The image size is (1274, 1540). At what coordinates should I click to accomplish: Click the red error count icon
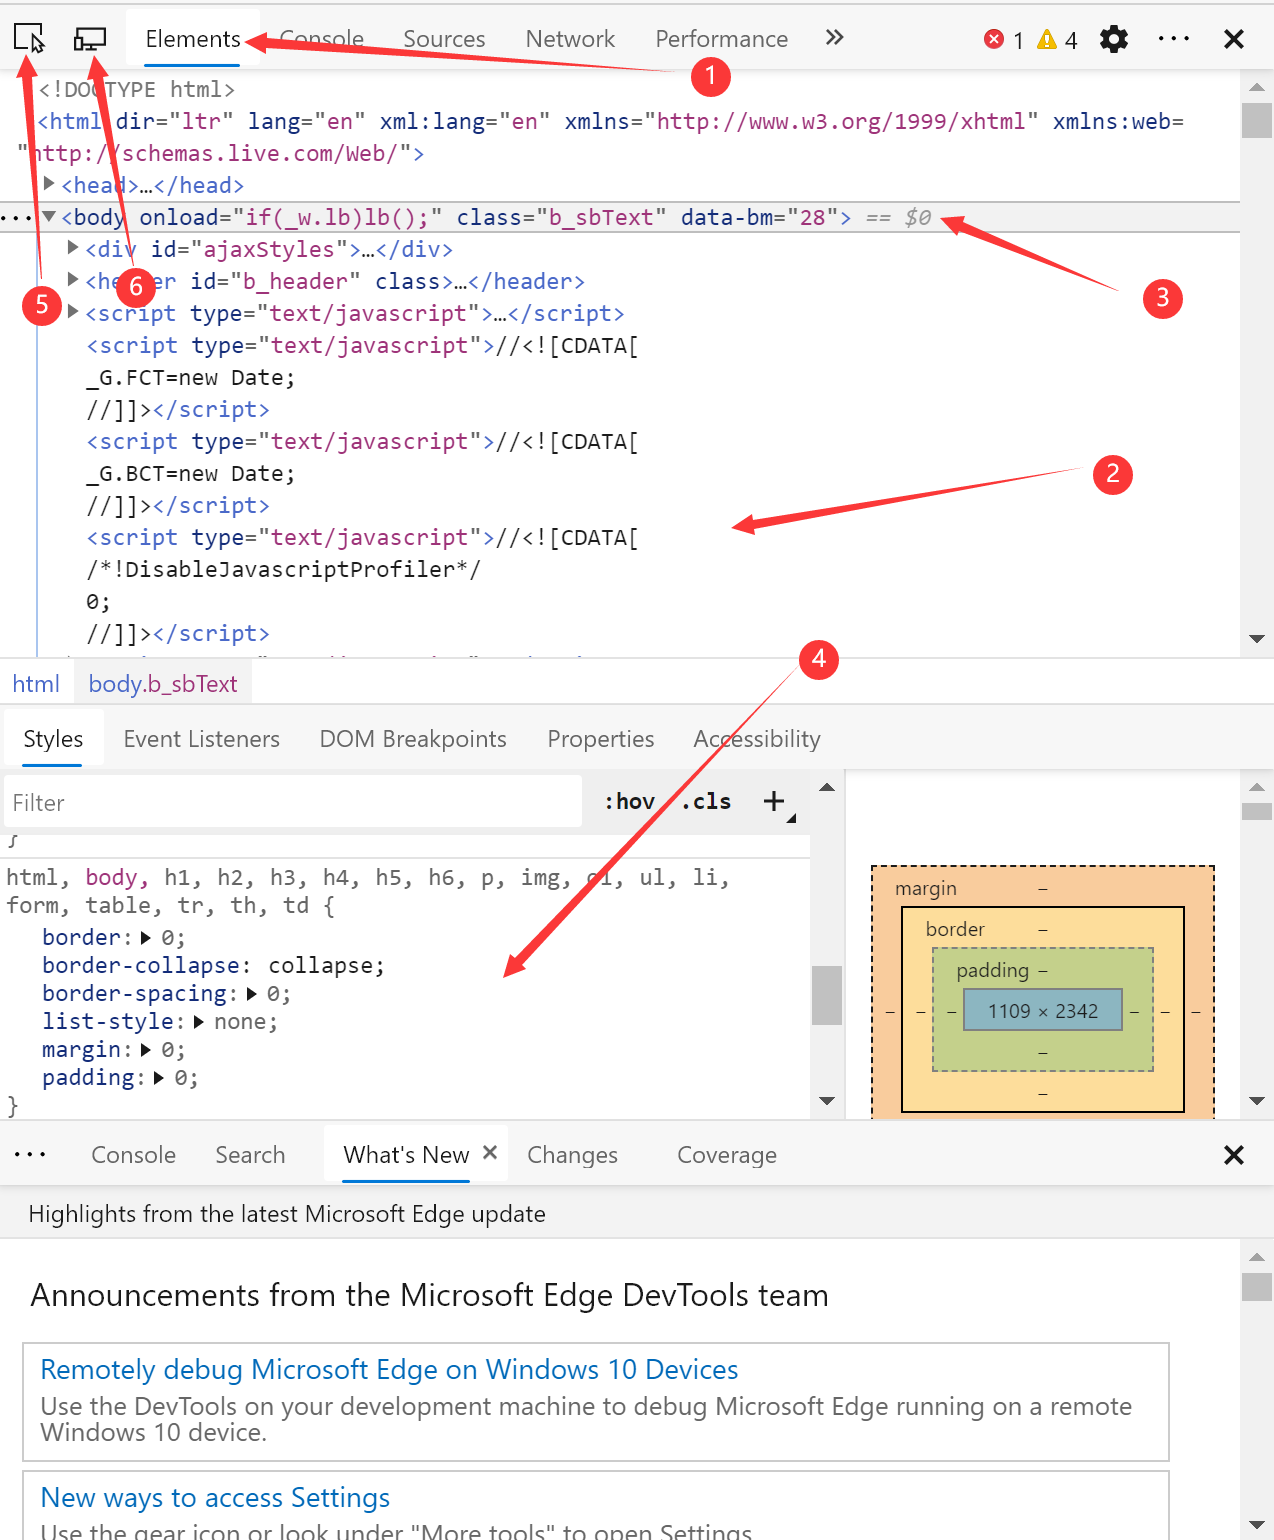(994, 39)
